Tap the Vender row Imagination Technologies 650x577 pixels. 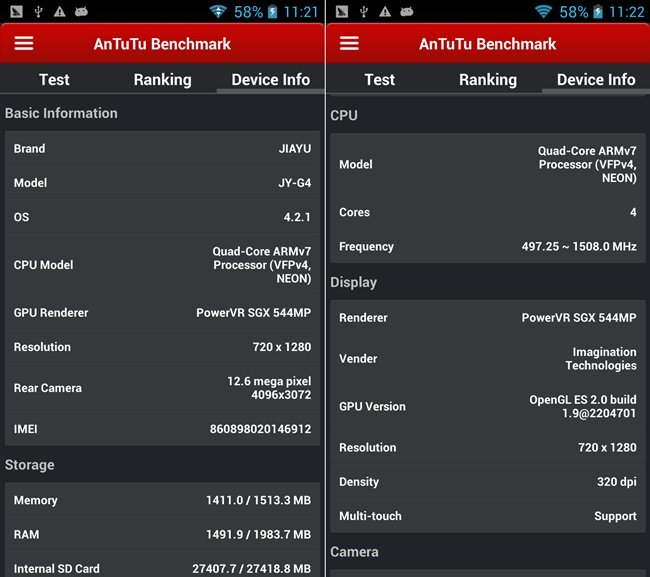pos(488,359)
